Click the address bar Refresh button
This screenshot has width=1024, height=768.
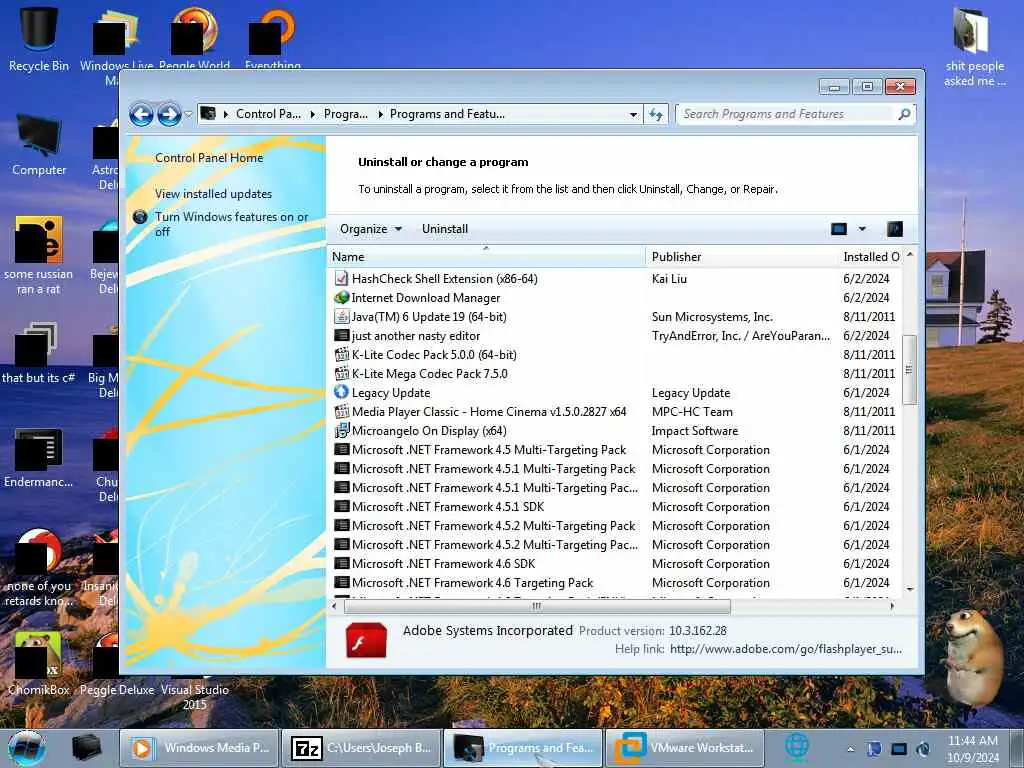[x=656, y=115]
